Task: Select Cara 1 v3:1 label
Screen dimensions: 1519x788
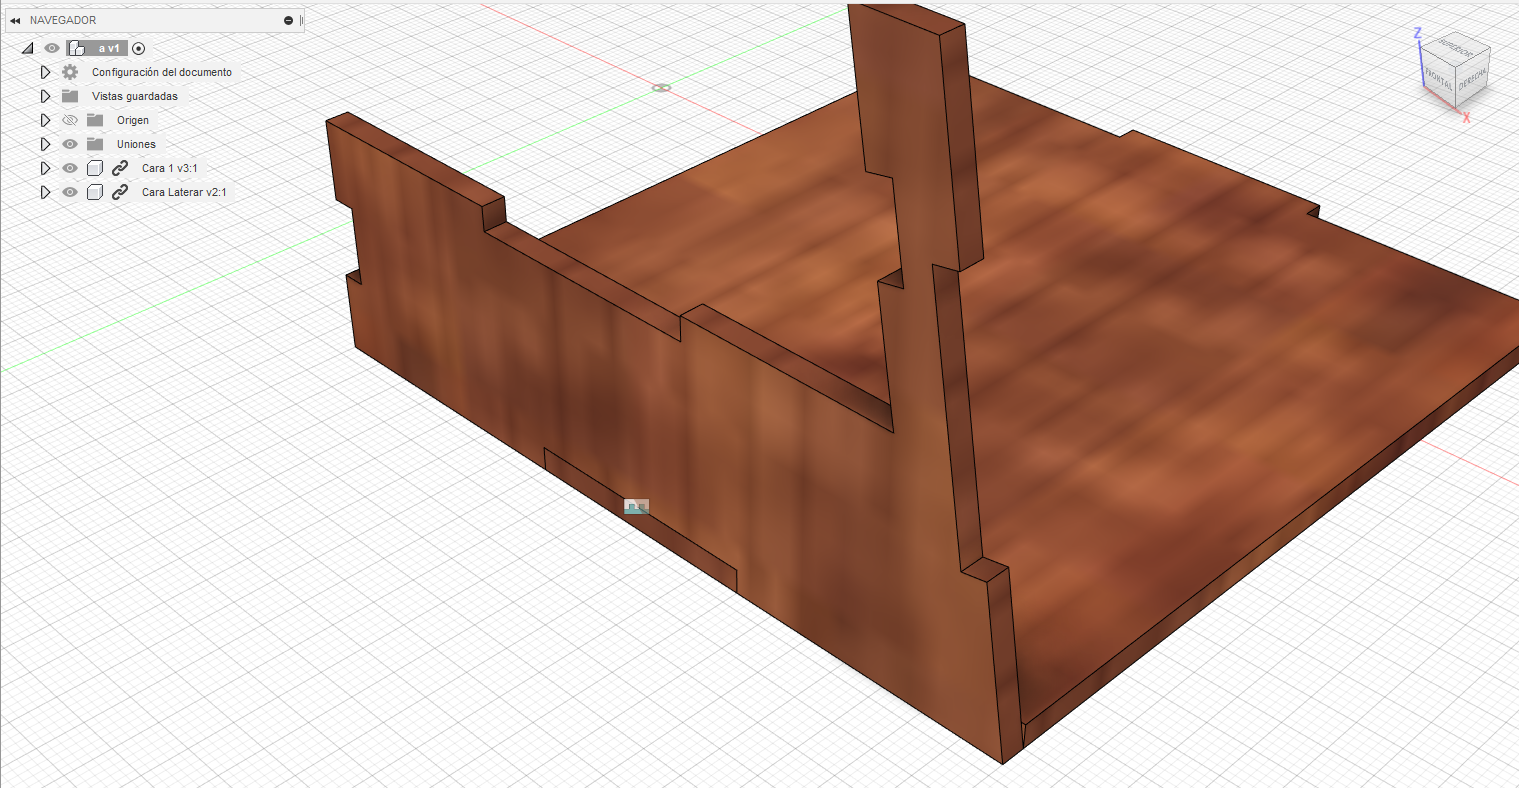Action: (x=170, y=168)
